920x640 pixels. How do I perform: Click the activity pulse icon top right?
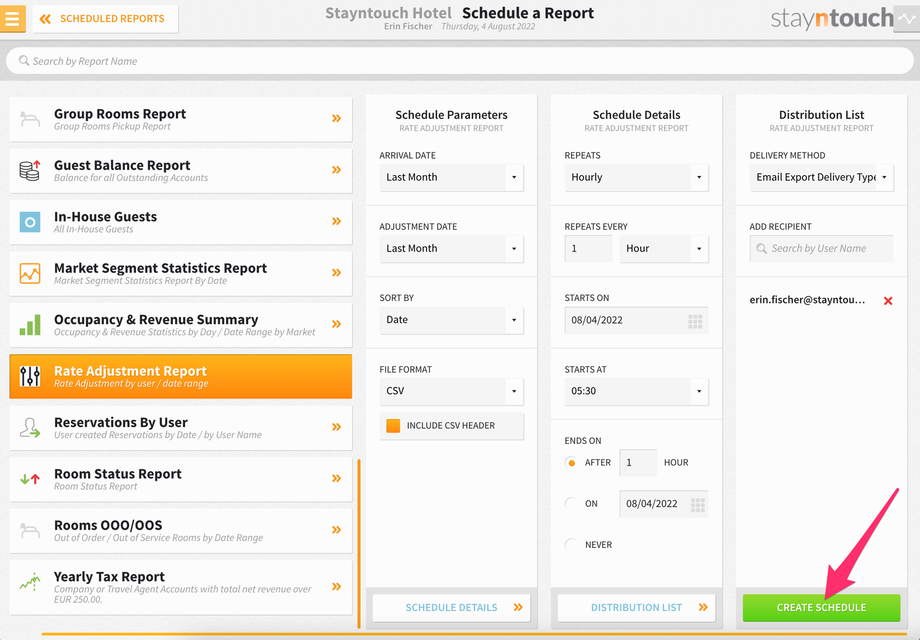point(906,19)
